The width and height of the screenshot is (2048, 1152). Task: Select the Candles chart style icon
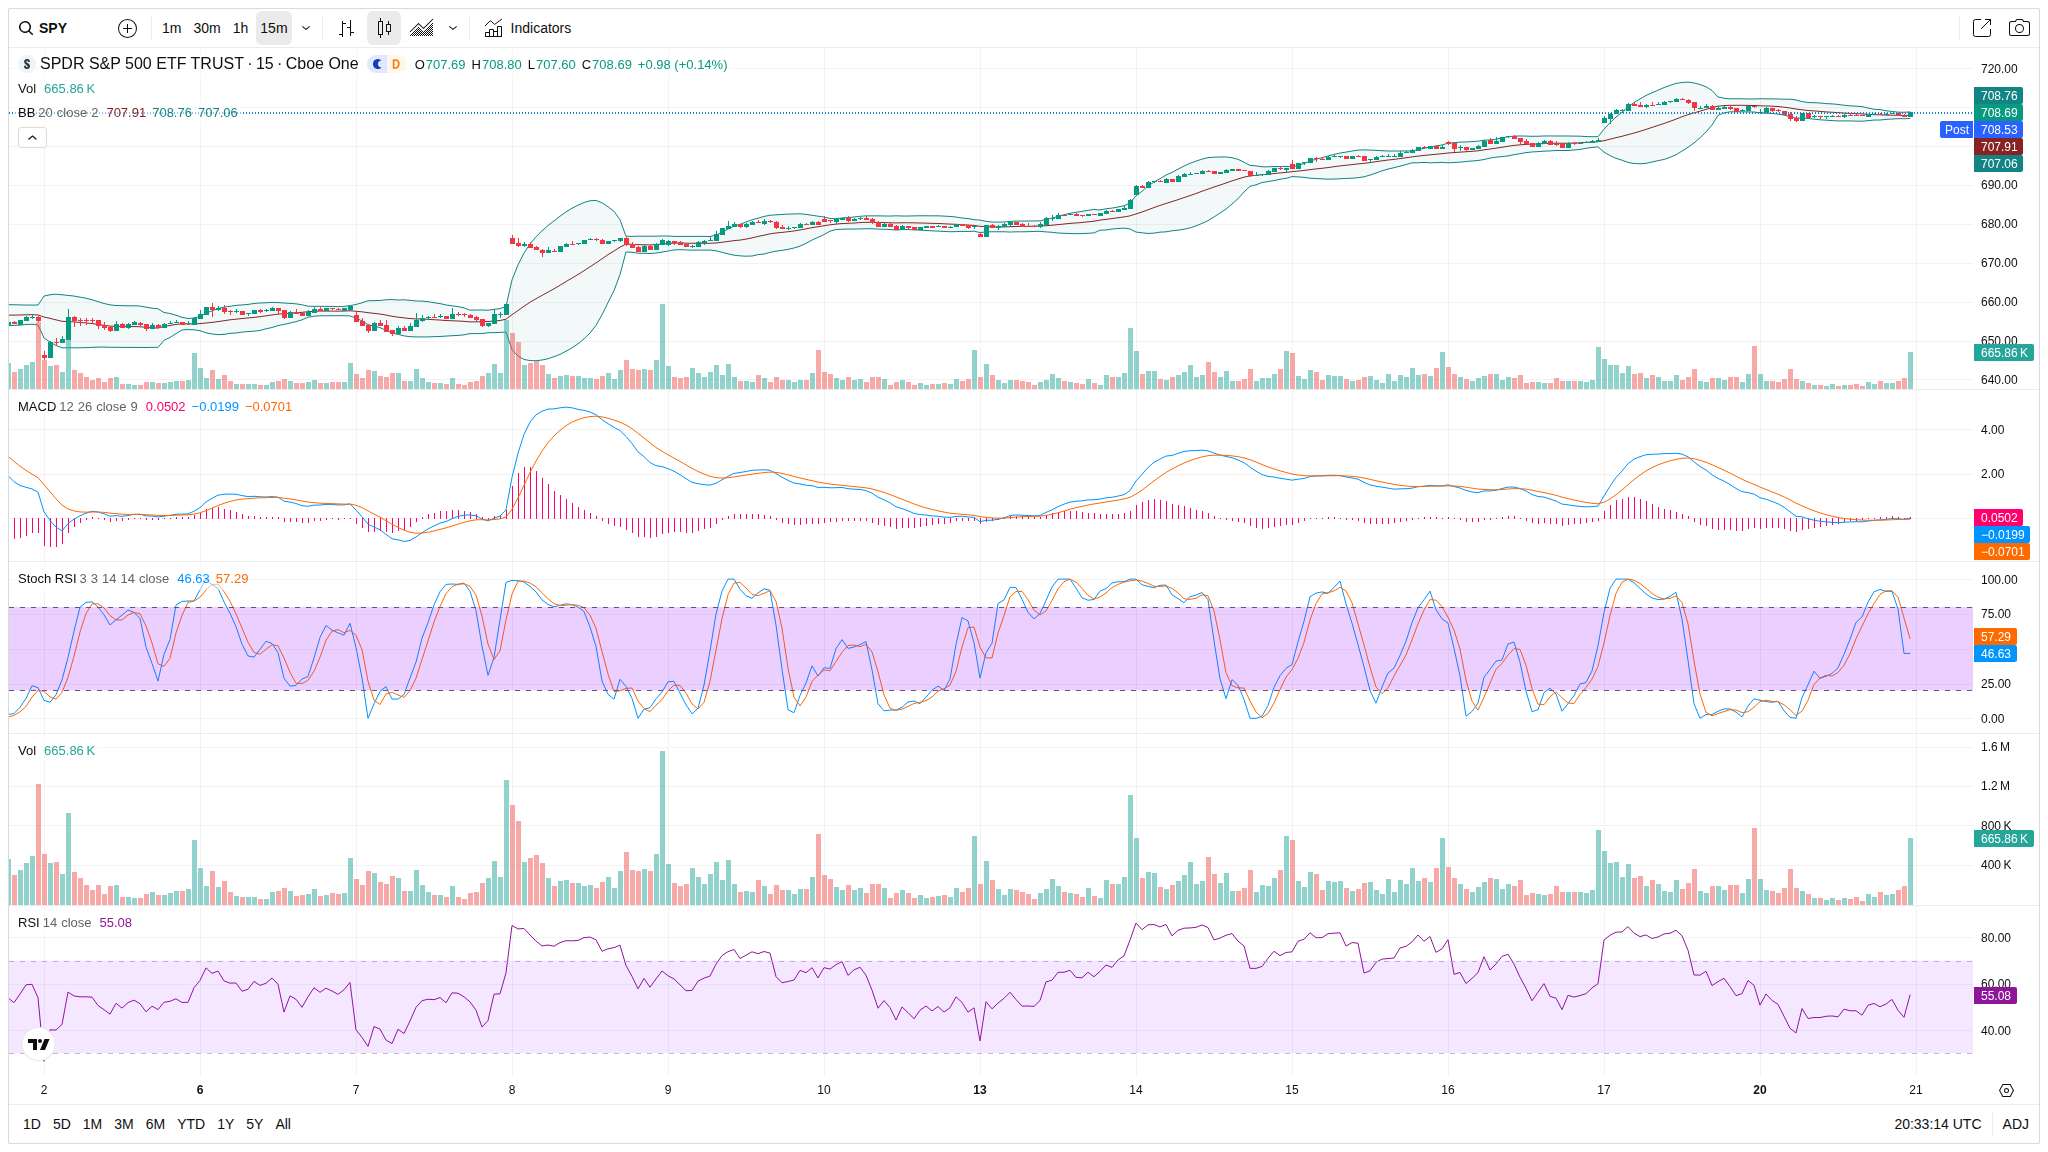tap(384, 28)
